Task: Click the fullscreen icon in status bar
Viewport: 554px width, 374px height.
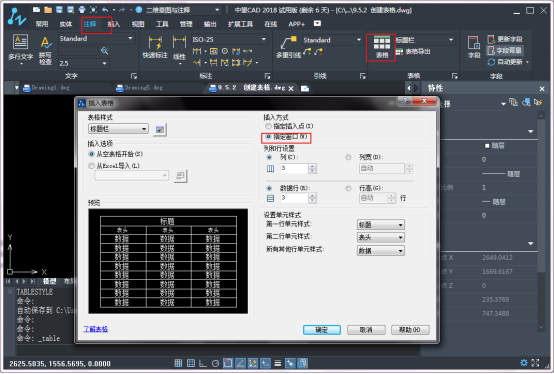Action: (535, 363)
